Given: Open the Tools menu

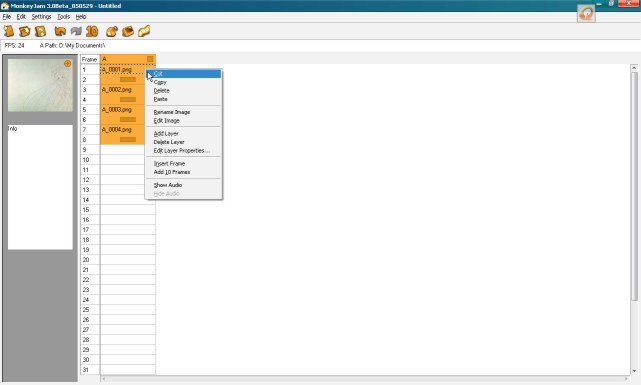Looking at the screenshot, I should pyautogui.click(x=63, y=17).
